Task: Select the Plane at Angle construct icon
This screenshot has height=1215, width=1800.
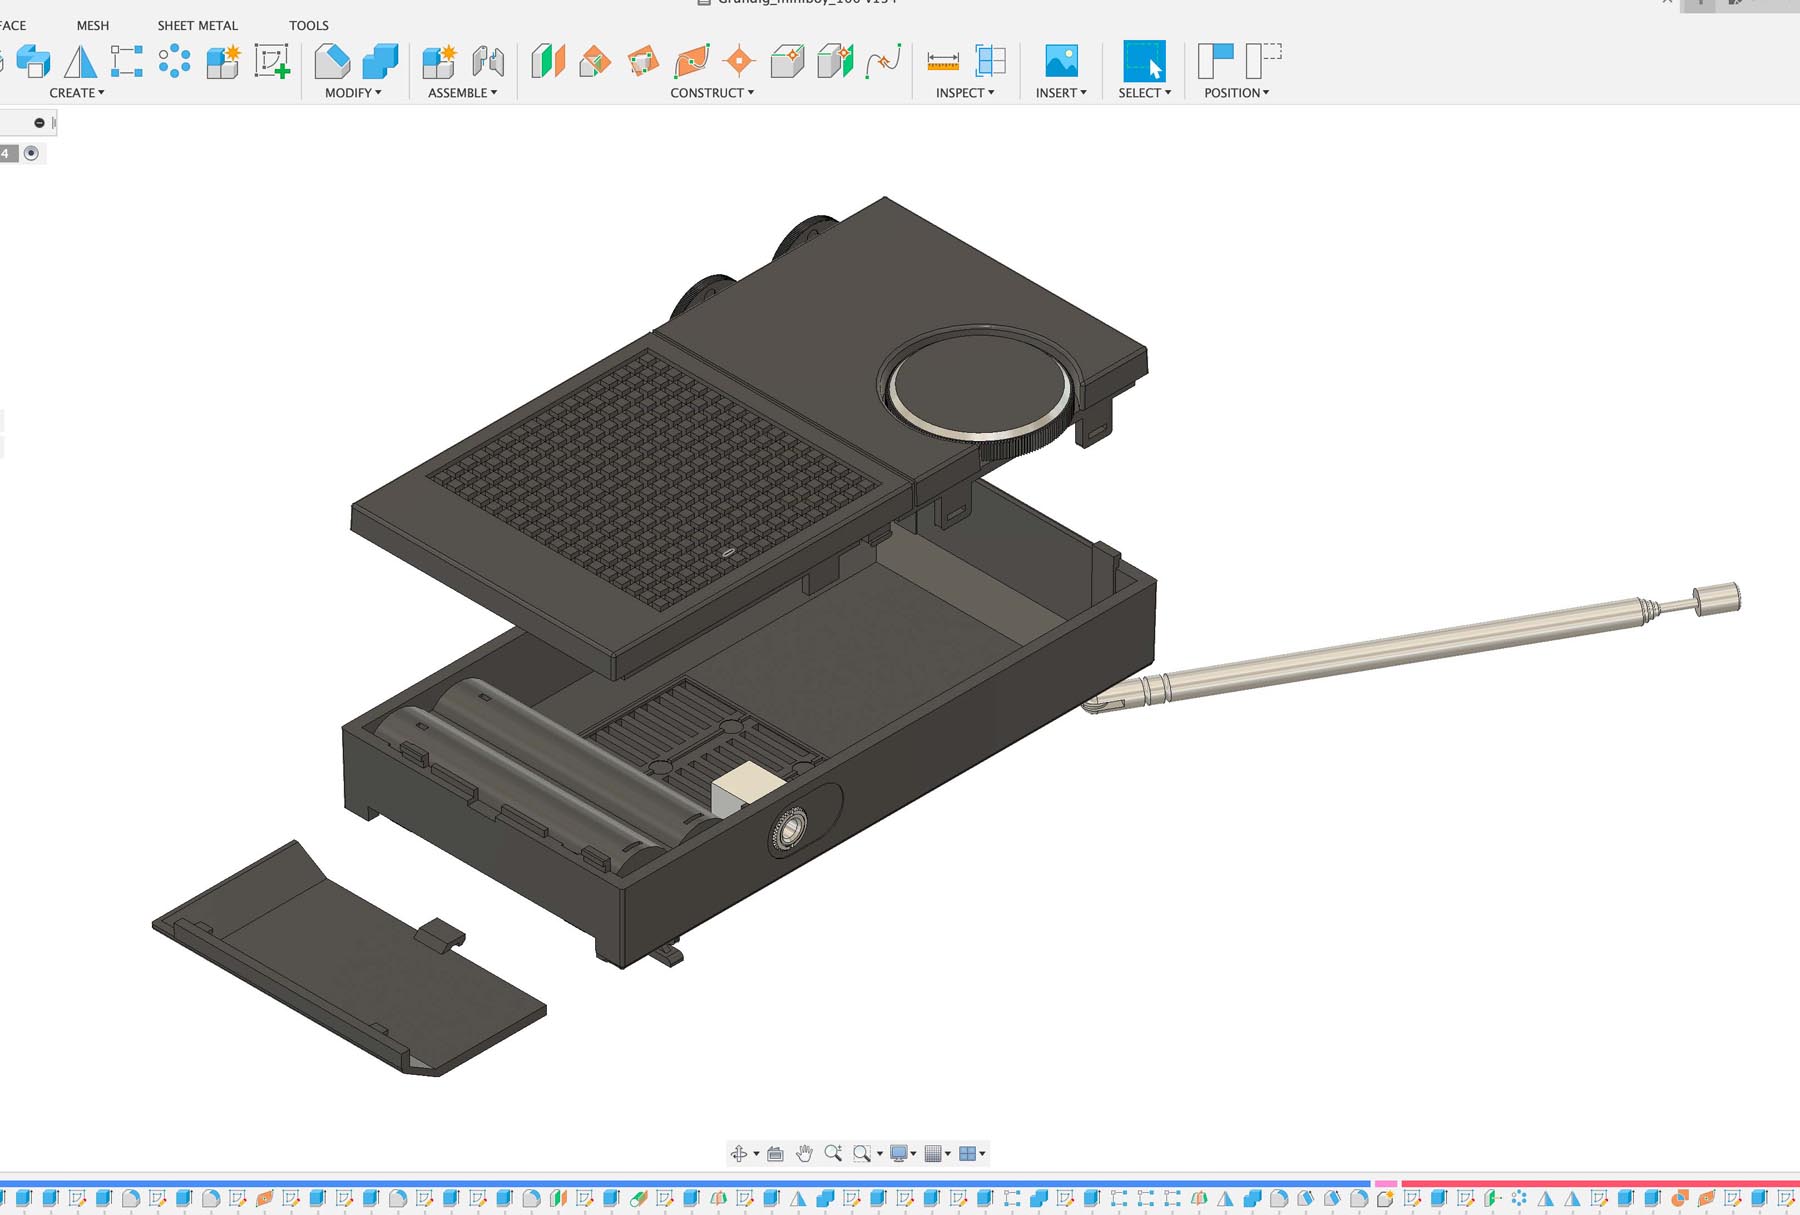Action: click(x=595, y=62)
